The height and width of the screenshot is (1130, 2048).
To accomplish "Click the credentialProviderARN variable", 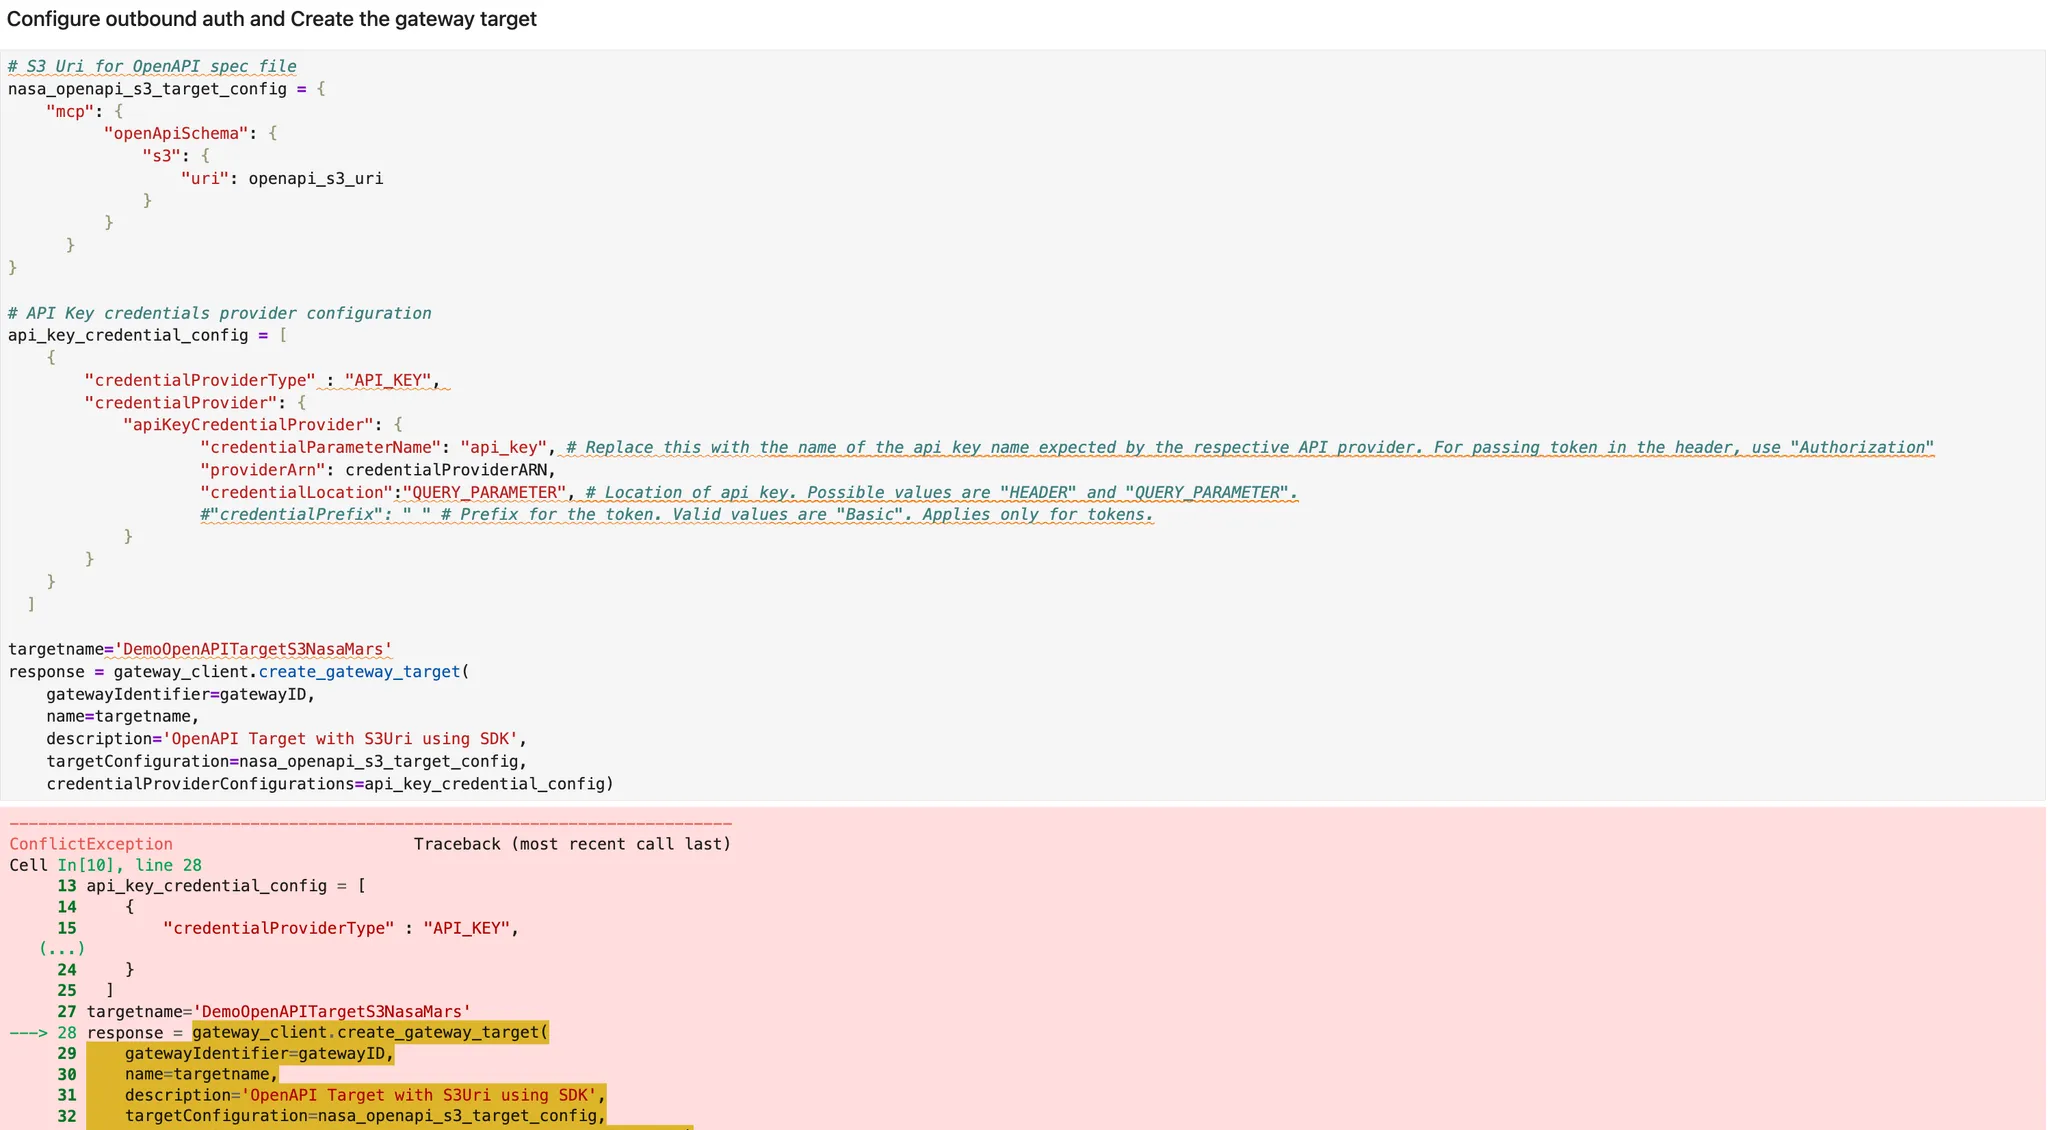I will click(447, 470).
